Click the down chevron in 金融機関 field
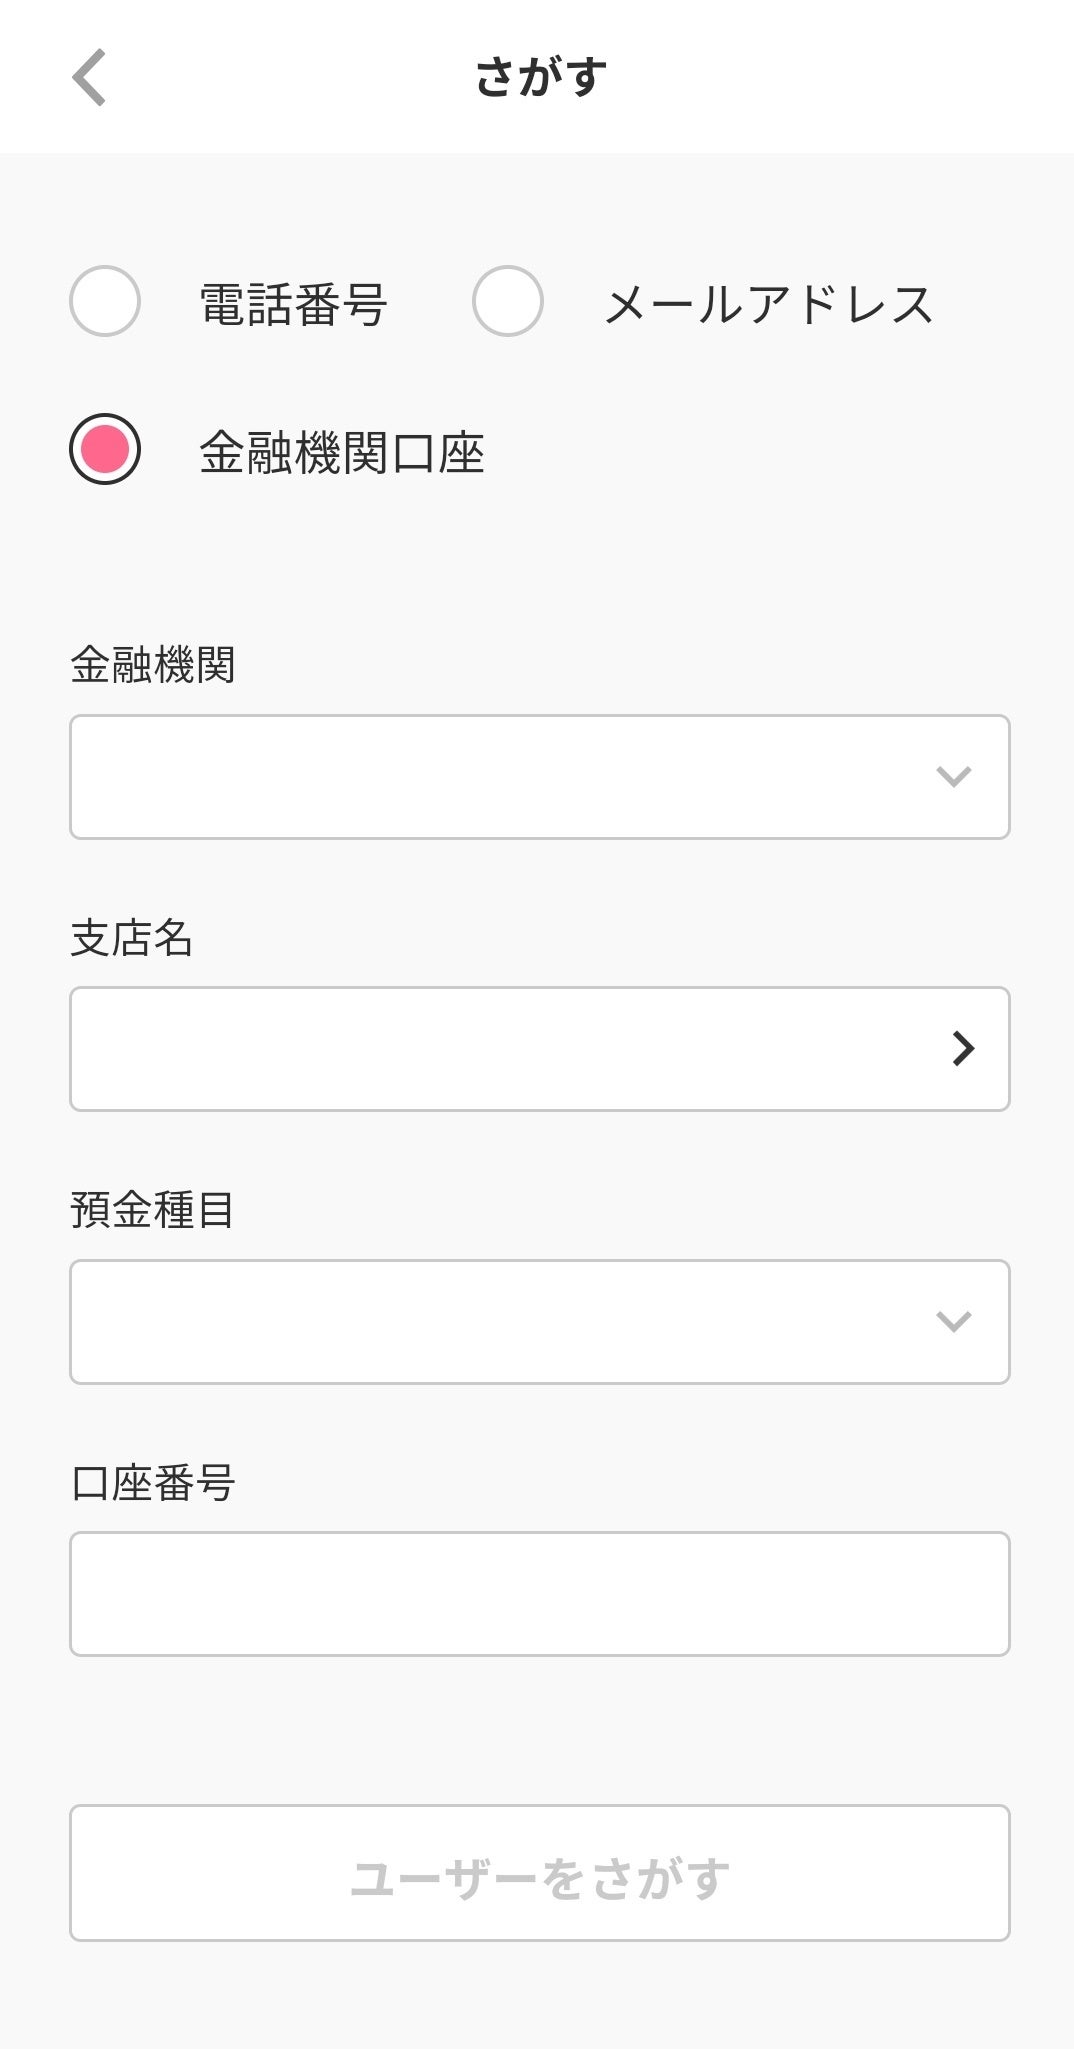 pyautogui.click(x=953, y=777)
